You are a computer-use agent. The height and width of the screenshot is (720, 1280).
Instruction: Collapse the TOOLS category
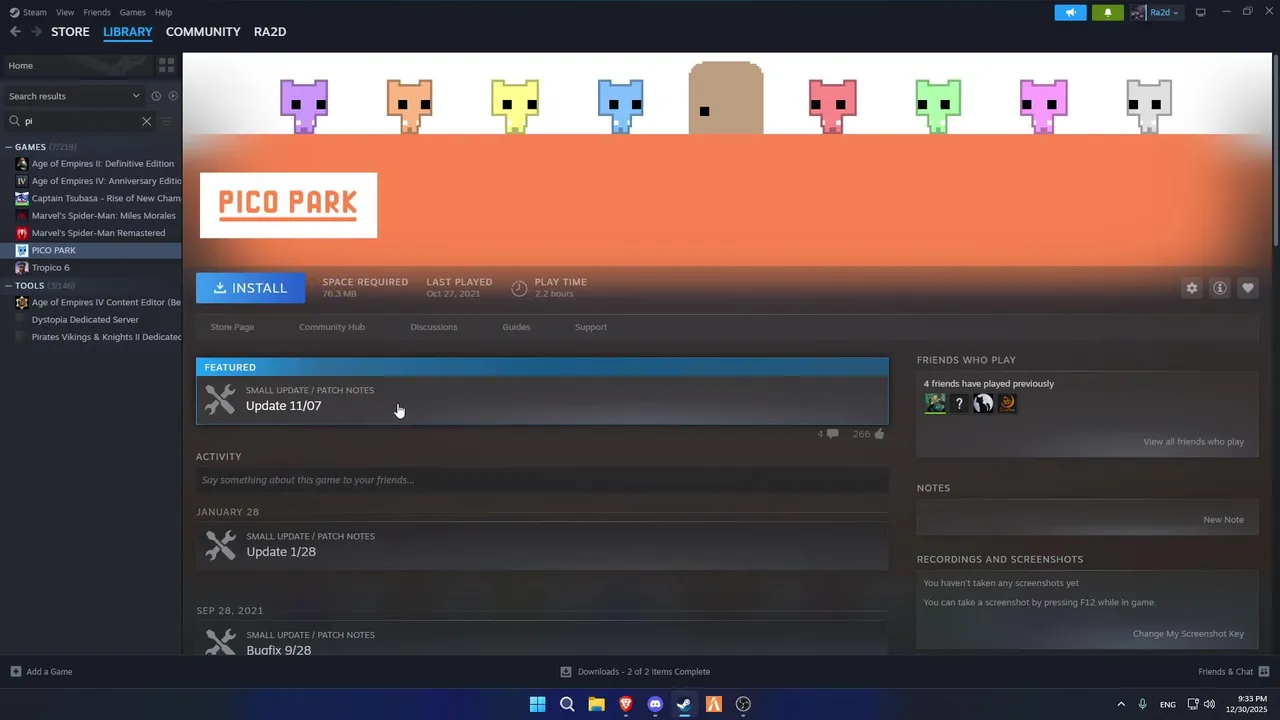tap(9, 286)
